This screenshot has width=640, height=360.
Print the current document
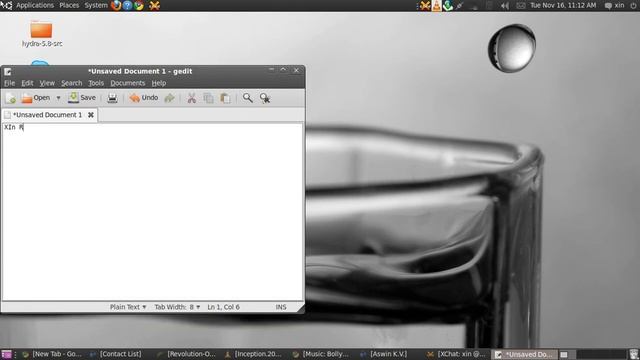[x=112, y=98]
